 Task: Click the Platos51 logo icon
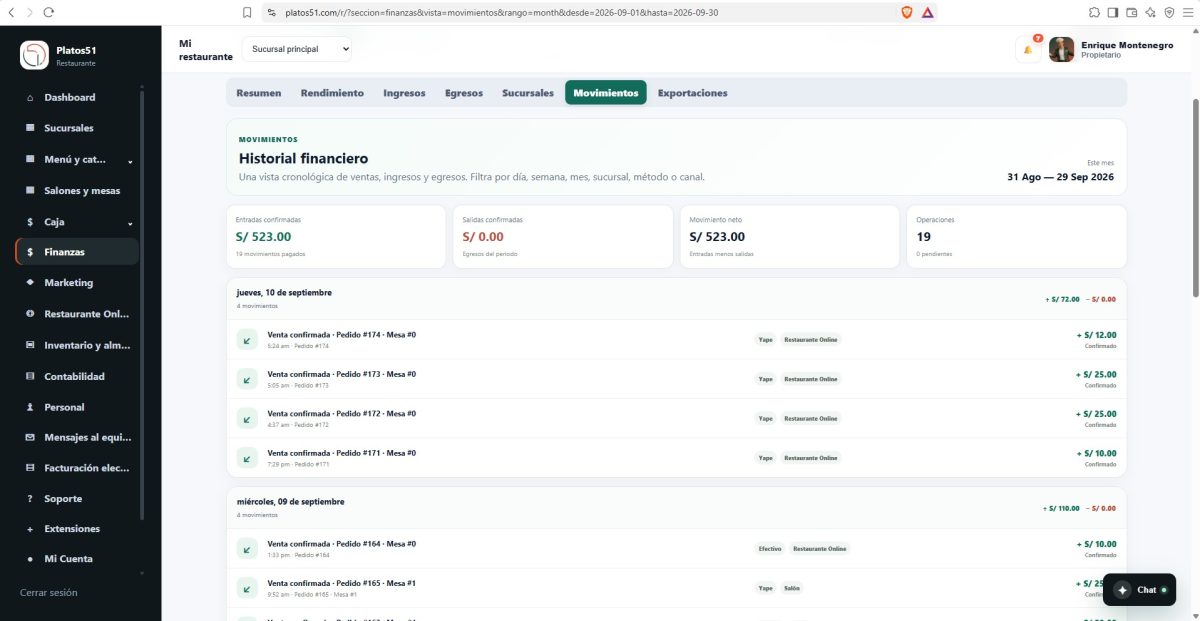[34, 55]
